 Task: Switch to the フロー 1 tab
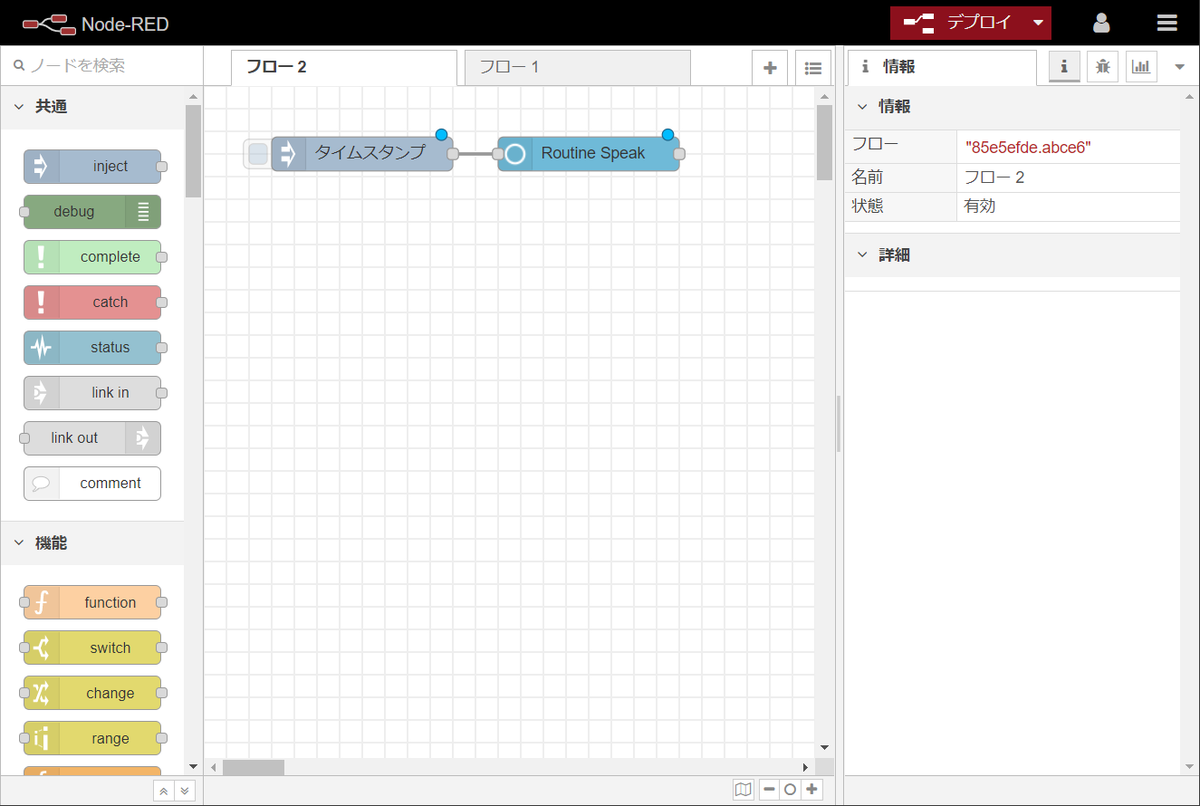click(x=577, y=68)
